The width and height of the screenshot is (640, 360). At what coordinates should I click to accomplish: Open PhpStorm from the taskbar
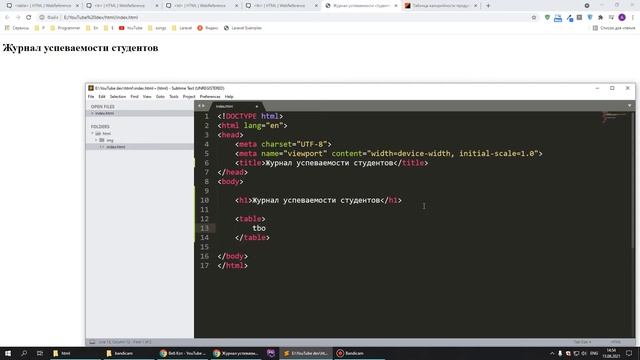(271, 353)
